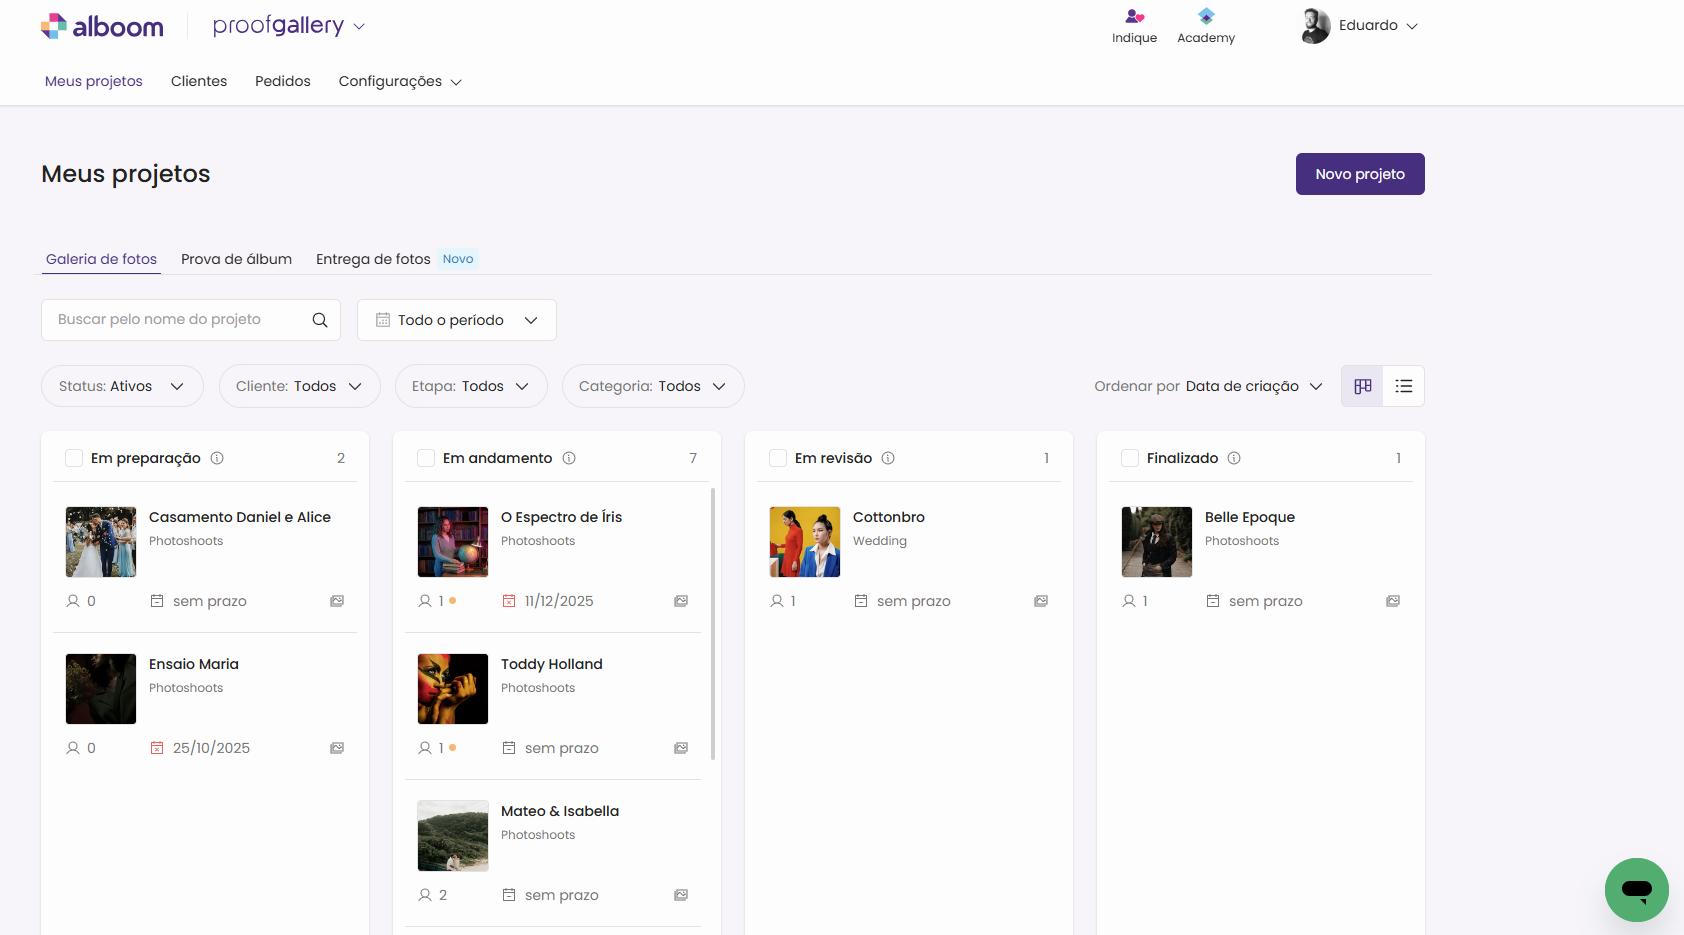This screenshot has height=935, width=1684.
Task: Click the Novo projeto button
Action: (1359, 174)
